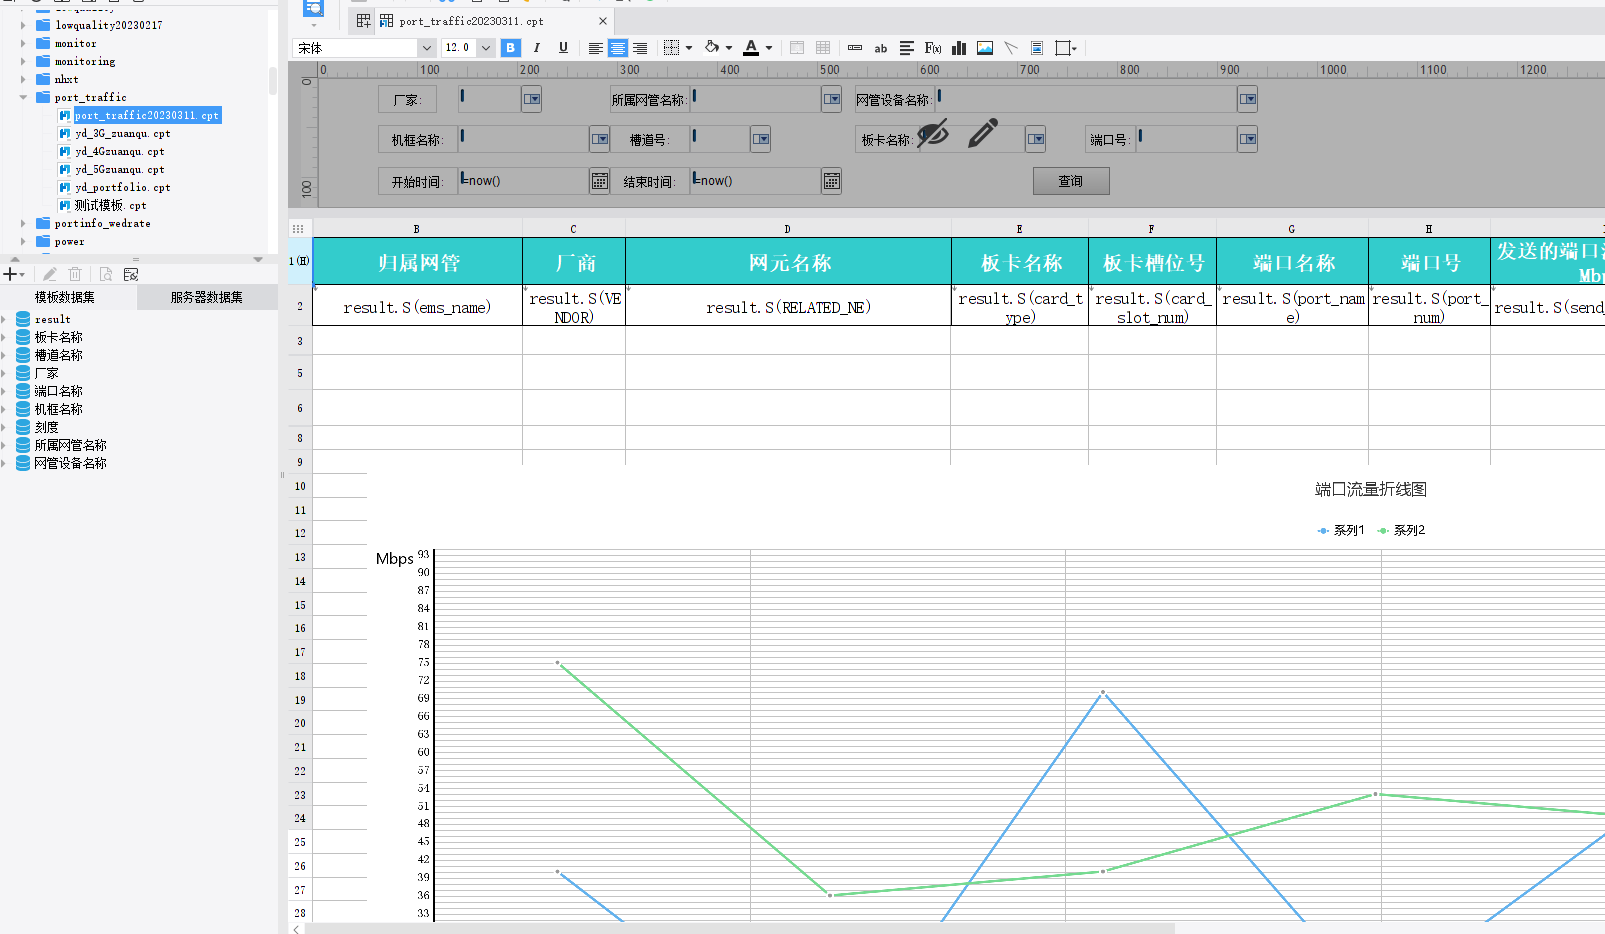Close the port_traffic20230311.cpt tab
The width and height of the screenshot is (1605, 934).
coord(603,21)
